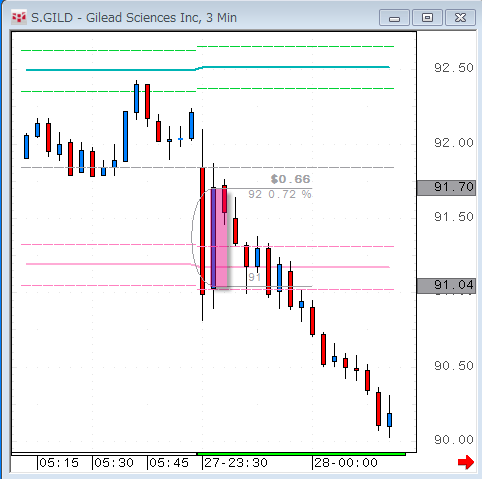This screenshot has height=479, width=482.
Task: Click the 91.50 price axis label
Action: point(454,217)
